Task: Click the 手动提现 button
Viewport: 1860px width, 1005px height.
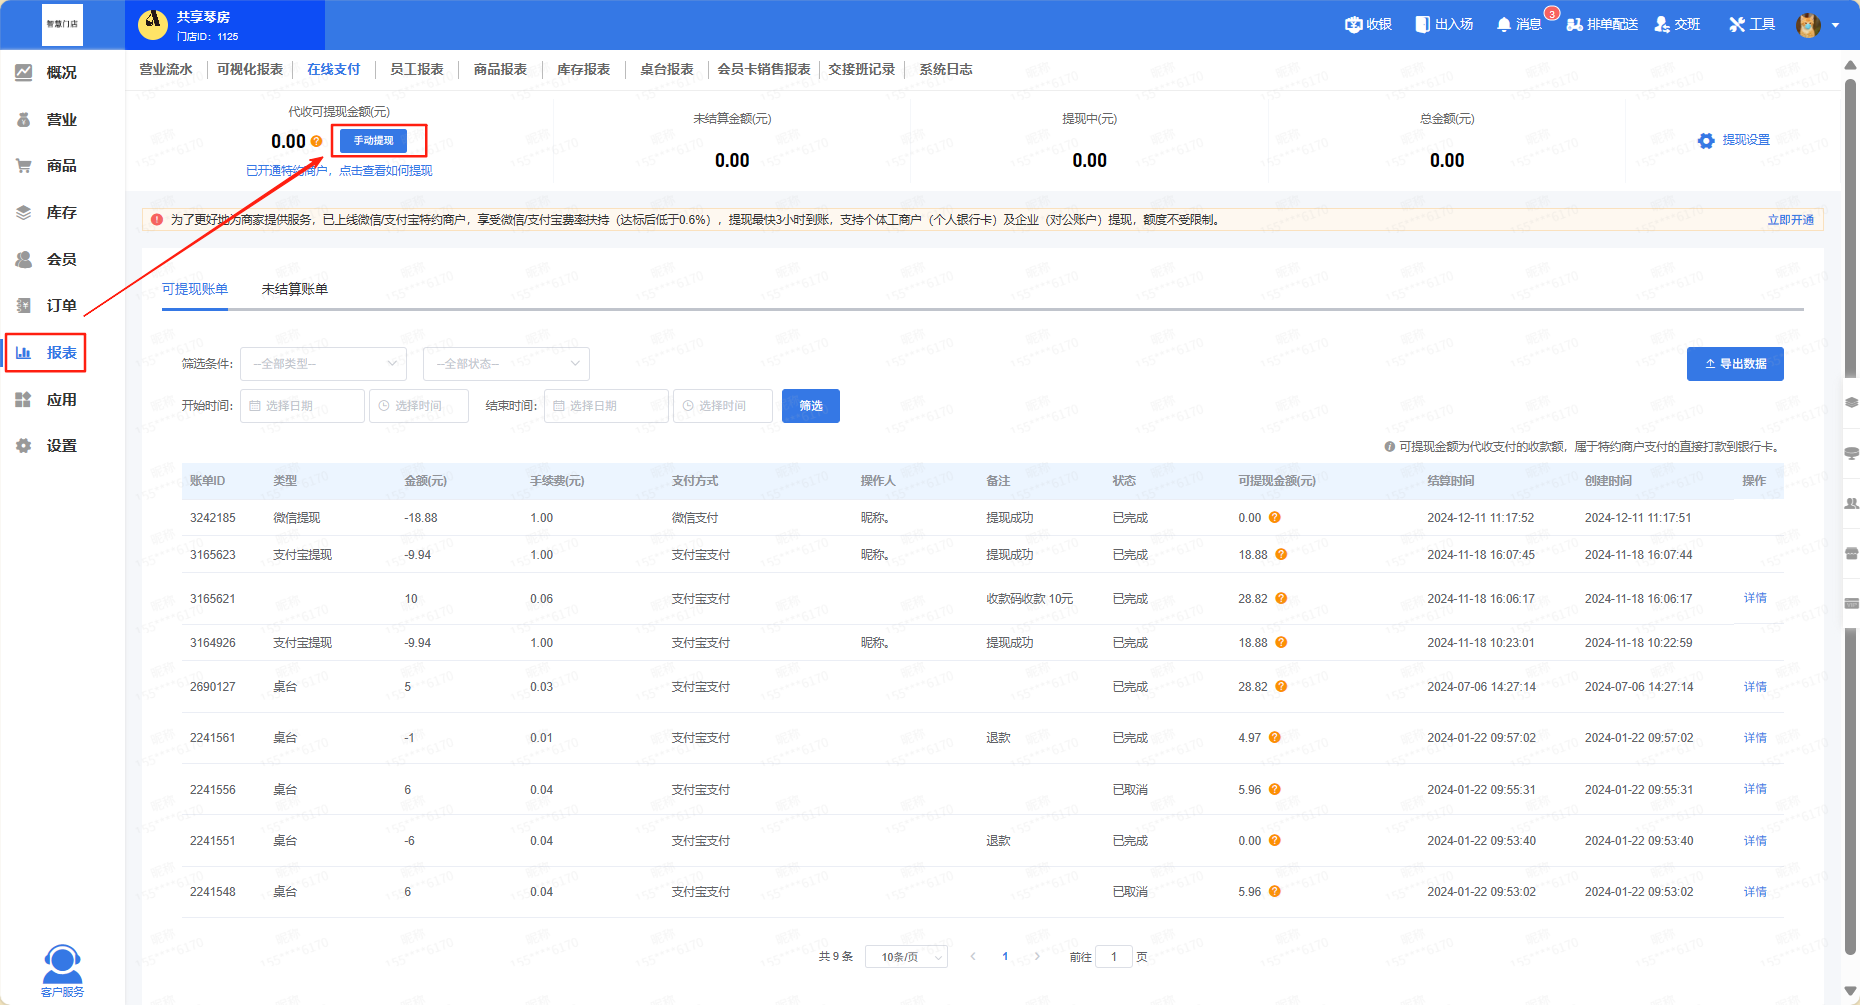Action: pyautogui.click(x=373, y=141)
